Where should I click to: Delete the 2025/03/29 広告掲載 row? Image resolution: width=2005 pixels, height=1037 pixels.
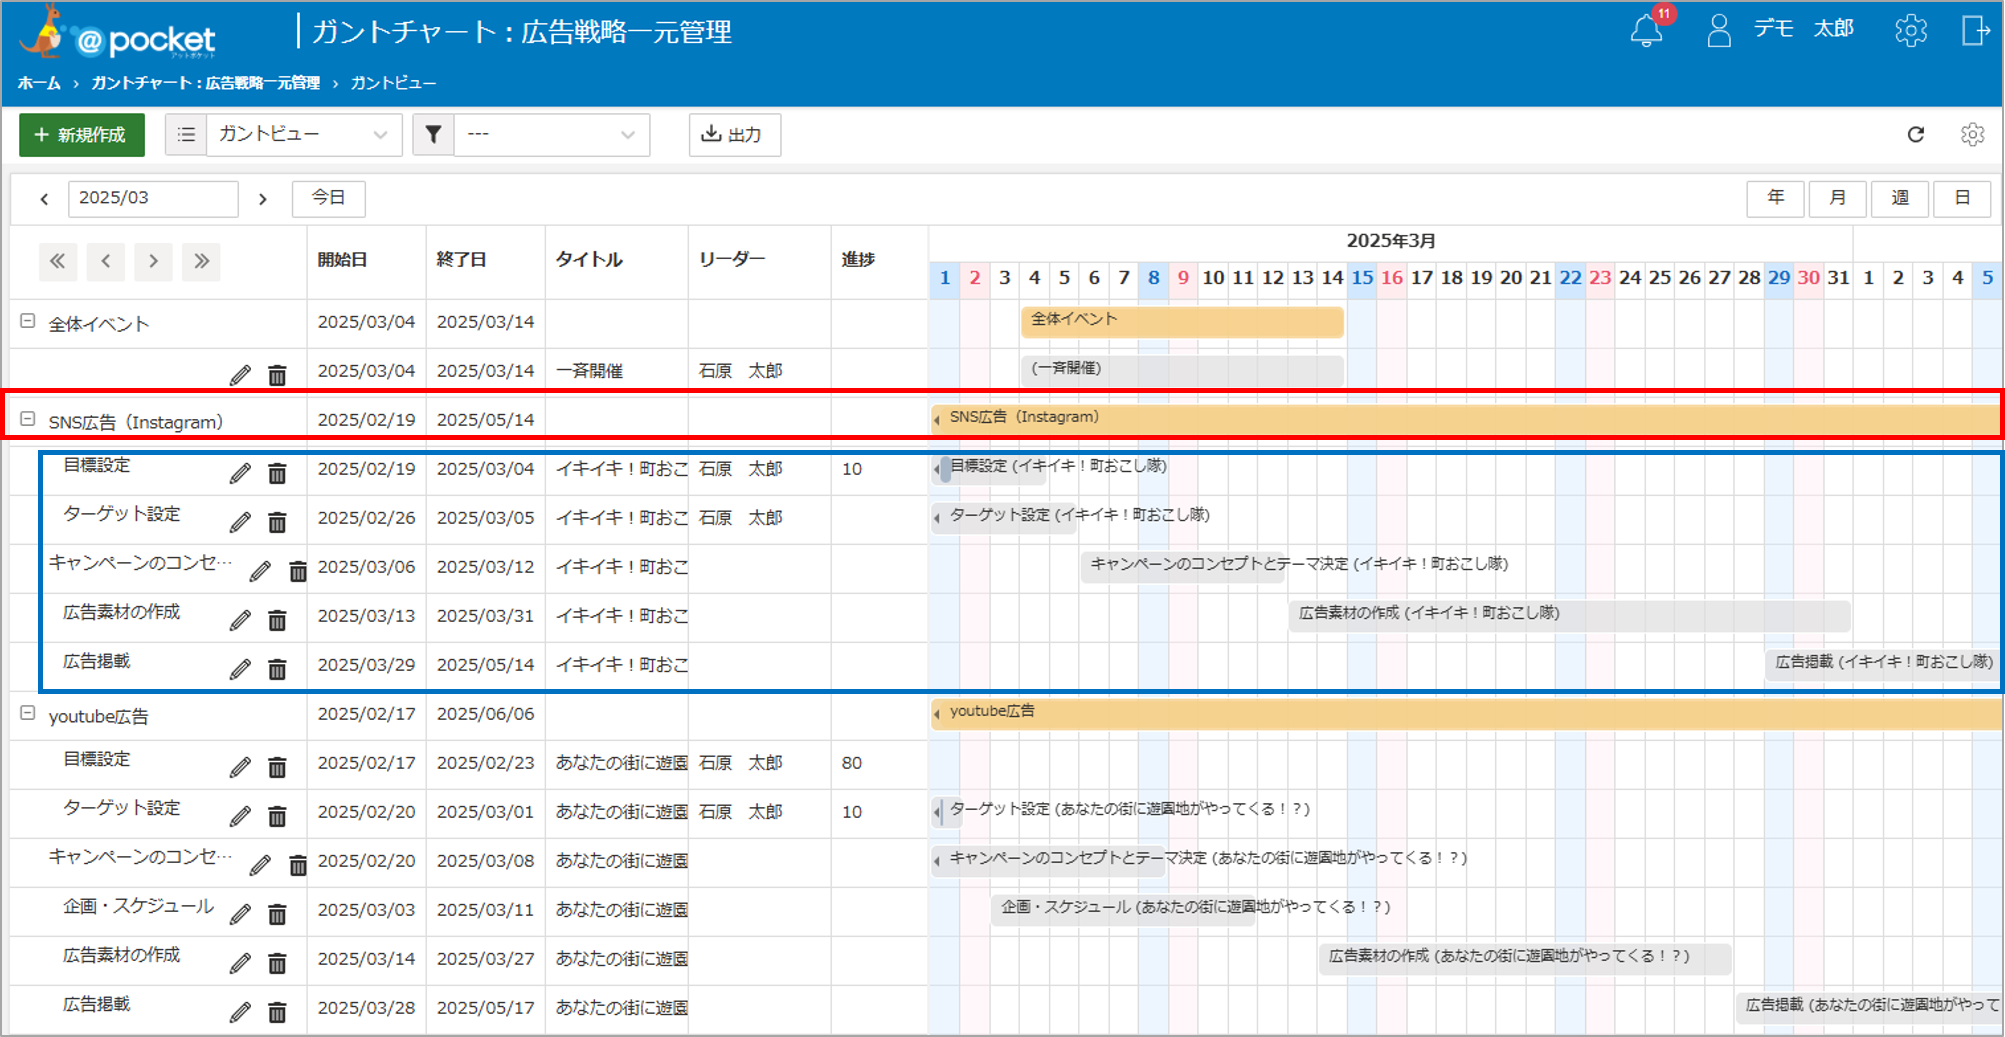coord(277,669)
